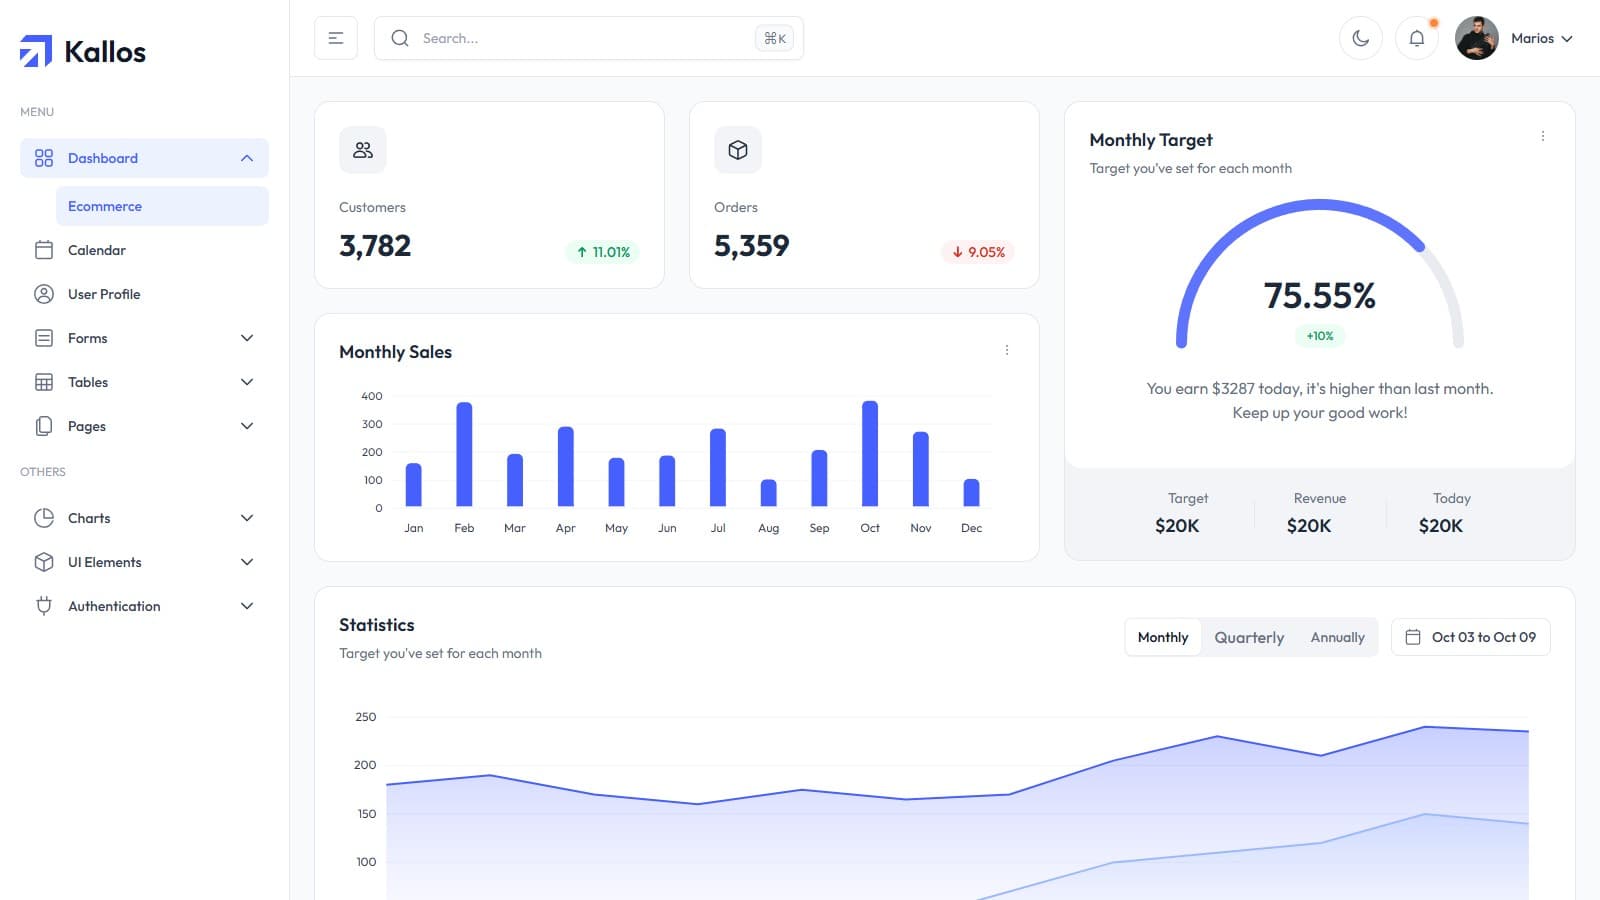Image resolution: width=1600 pixels, height=900 pixels.
Task: Expand the Forms menu chevron
Action: [247, 338]
